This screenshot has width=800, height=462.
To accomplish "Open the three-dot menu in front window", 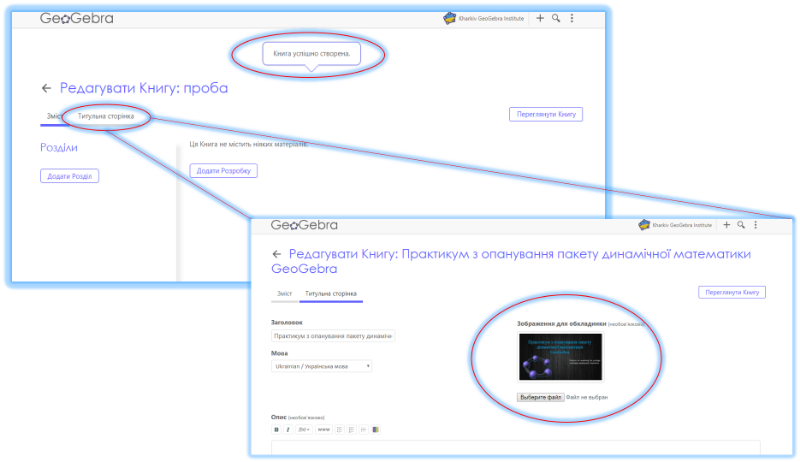I will pos(756,225).
